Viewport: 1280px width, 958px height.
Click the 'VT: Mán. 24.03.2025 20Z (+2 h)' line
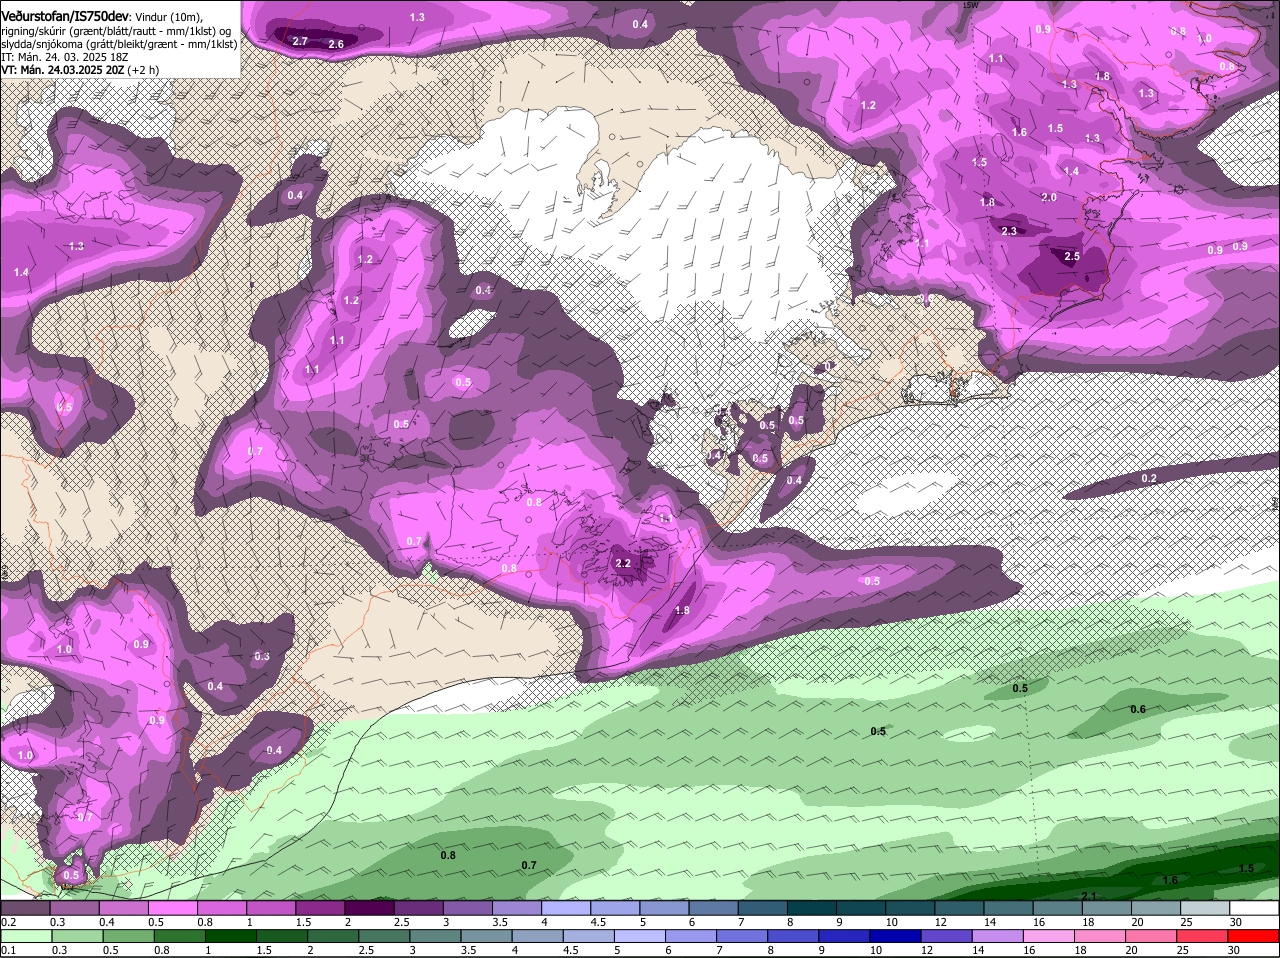pos(80,70)
